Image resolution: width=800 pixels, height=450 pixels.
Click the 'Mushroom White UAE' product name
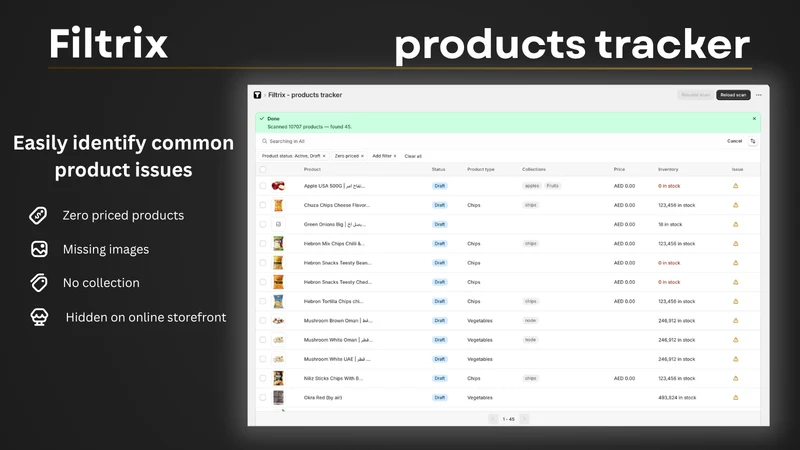tap(337, 359)
